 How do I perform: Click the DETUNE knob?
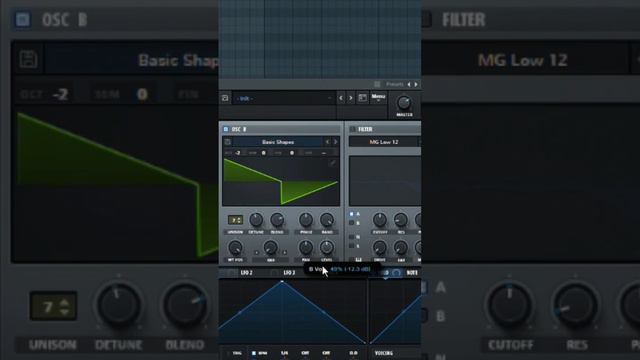256,220
